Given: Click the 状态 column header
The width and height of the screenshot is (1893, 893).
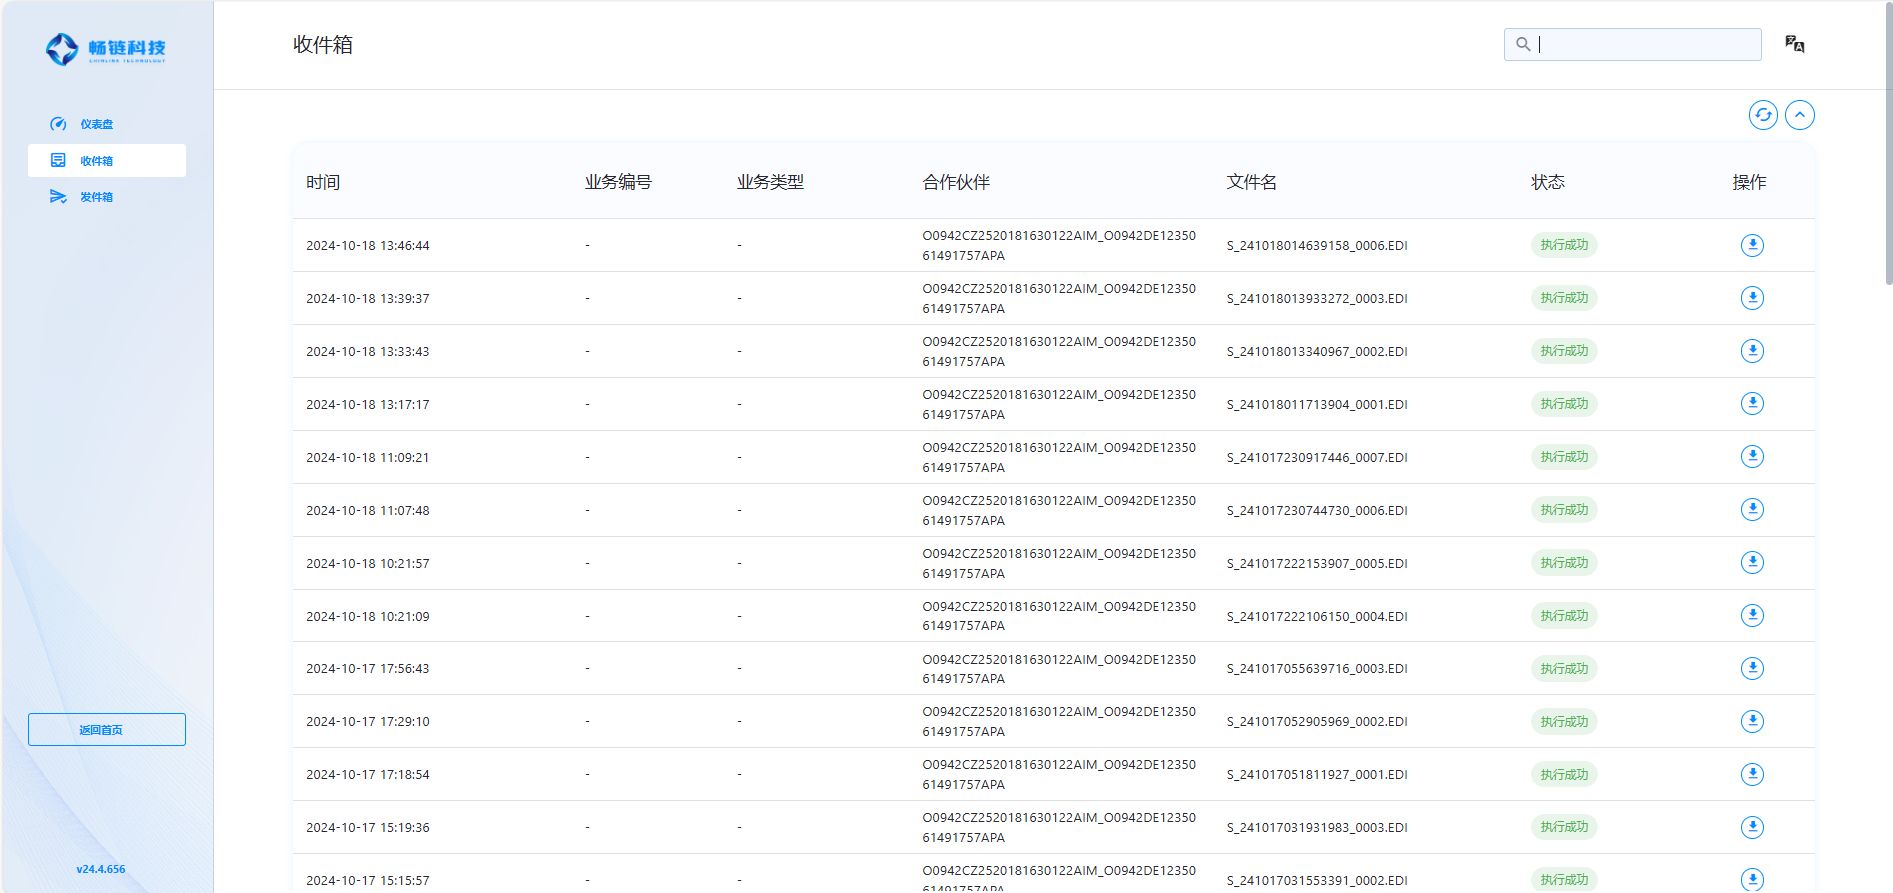Looking at the screenshot, I should pos(1547,182).
